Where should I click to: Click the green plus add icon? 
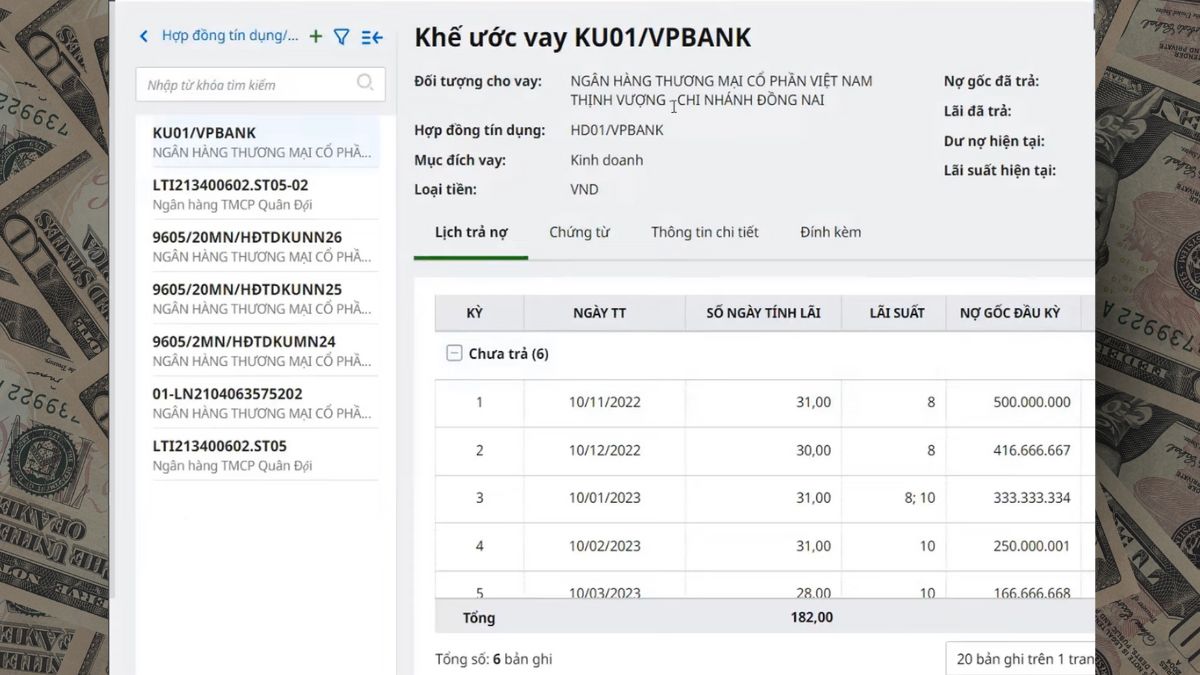point(316,37)
